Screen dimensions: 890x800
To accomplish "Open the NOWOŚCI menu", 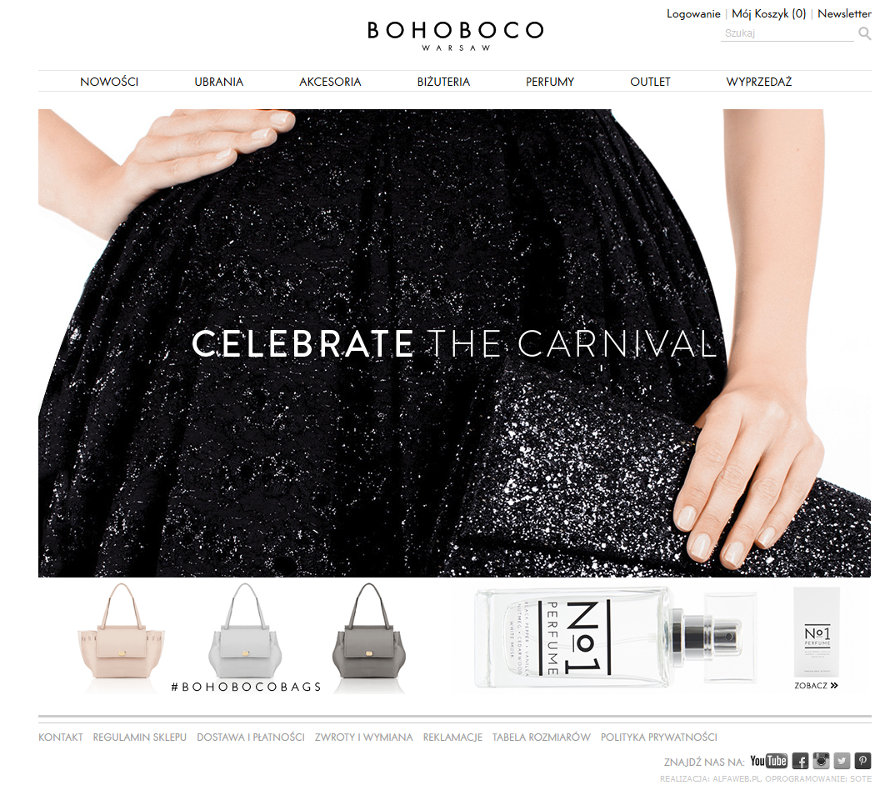I will (x=109, y=82).
